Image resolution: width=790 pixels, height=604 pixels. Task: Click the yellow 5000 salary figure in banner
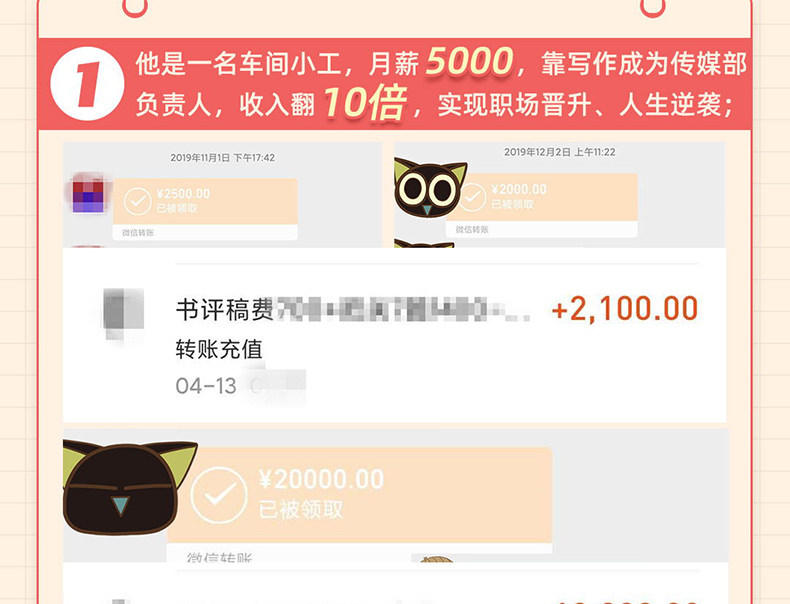[470, 62]
